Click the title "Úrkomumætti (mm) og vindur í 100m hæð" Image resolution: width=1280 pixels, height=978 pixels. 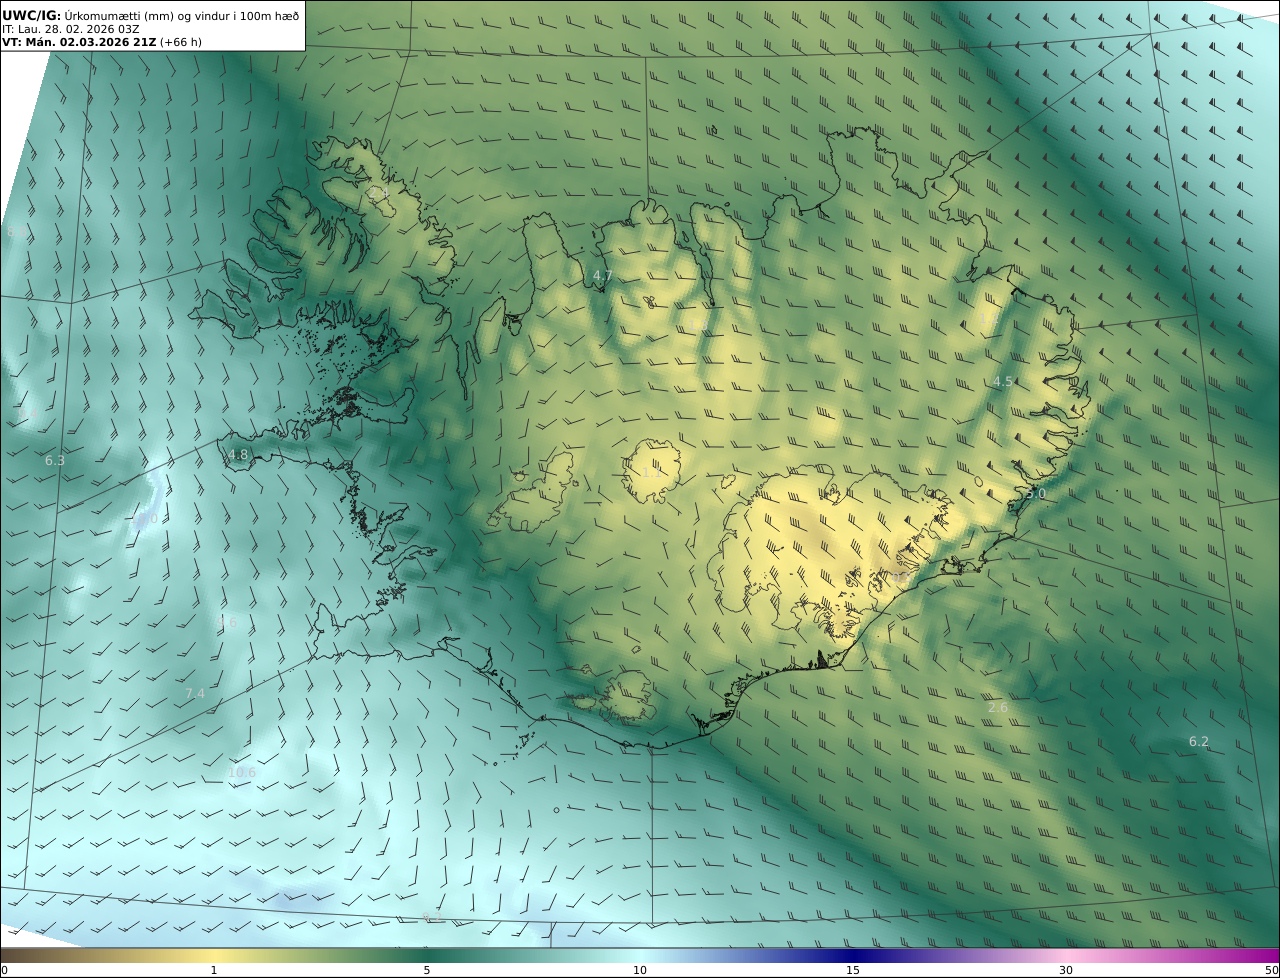(x=182, y=15)
